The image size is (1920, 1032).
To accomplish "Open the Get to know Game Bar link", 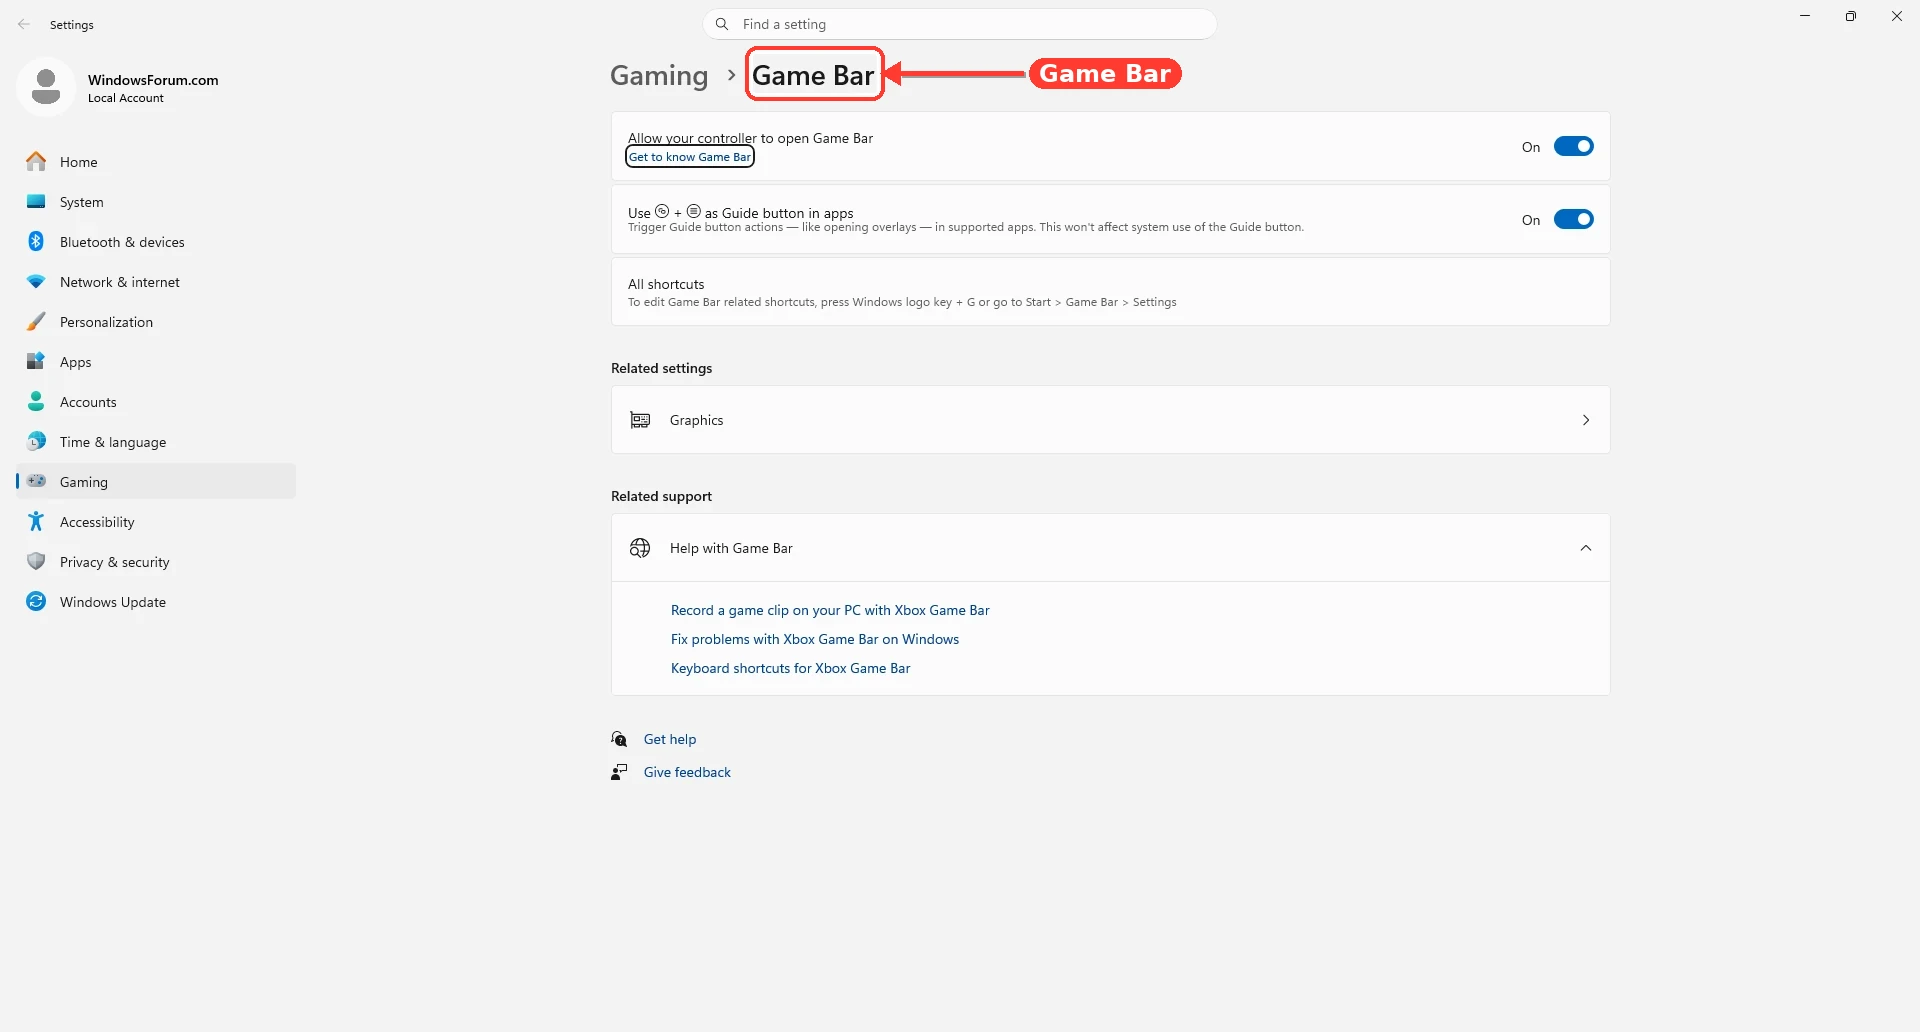I will (x=690, y=157).
